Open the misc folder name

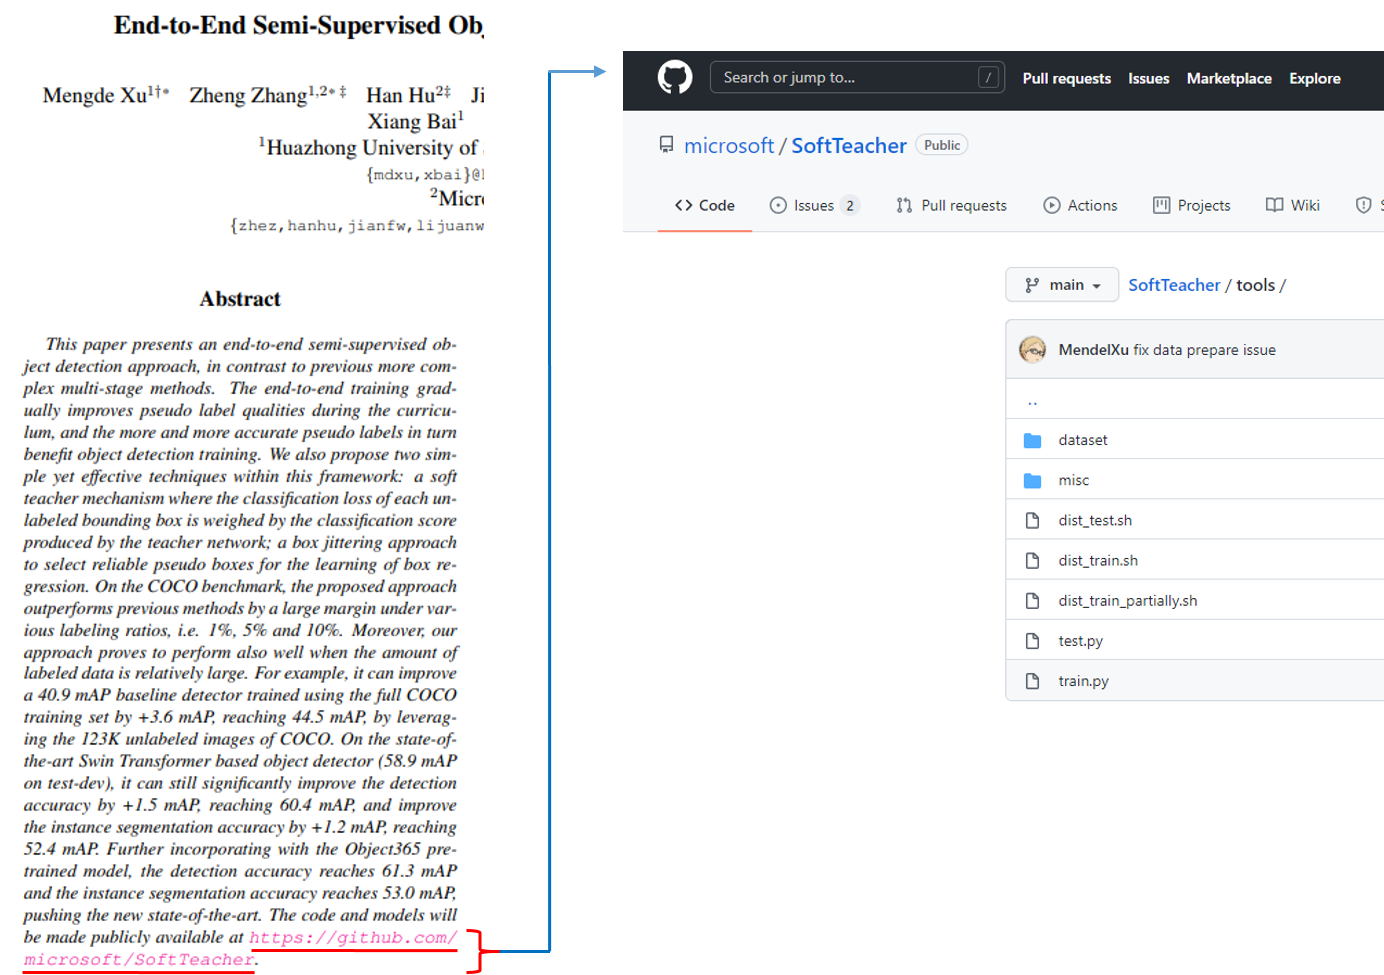1074,480
